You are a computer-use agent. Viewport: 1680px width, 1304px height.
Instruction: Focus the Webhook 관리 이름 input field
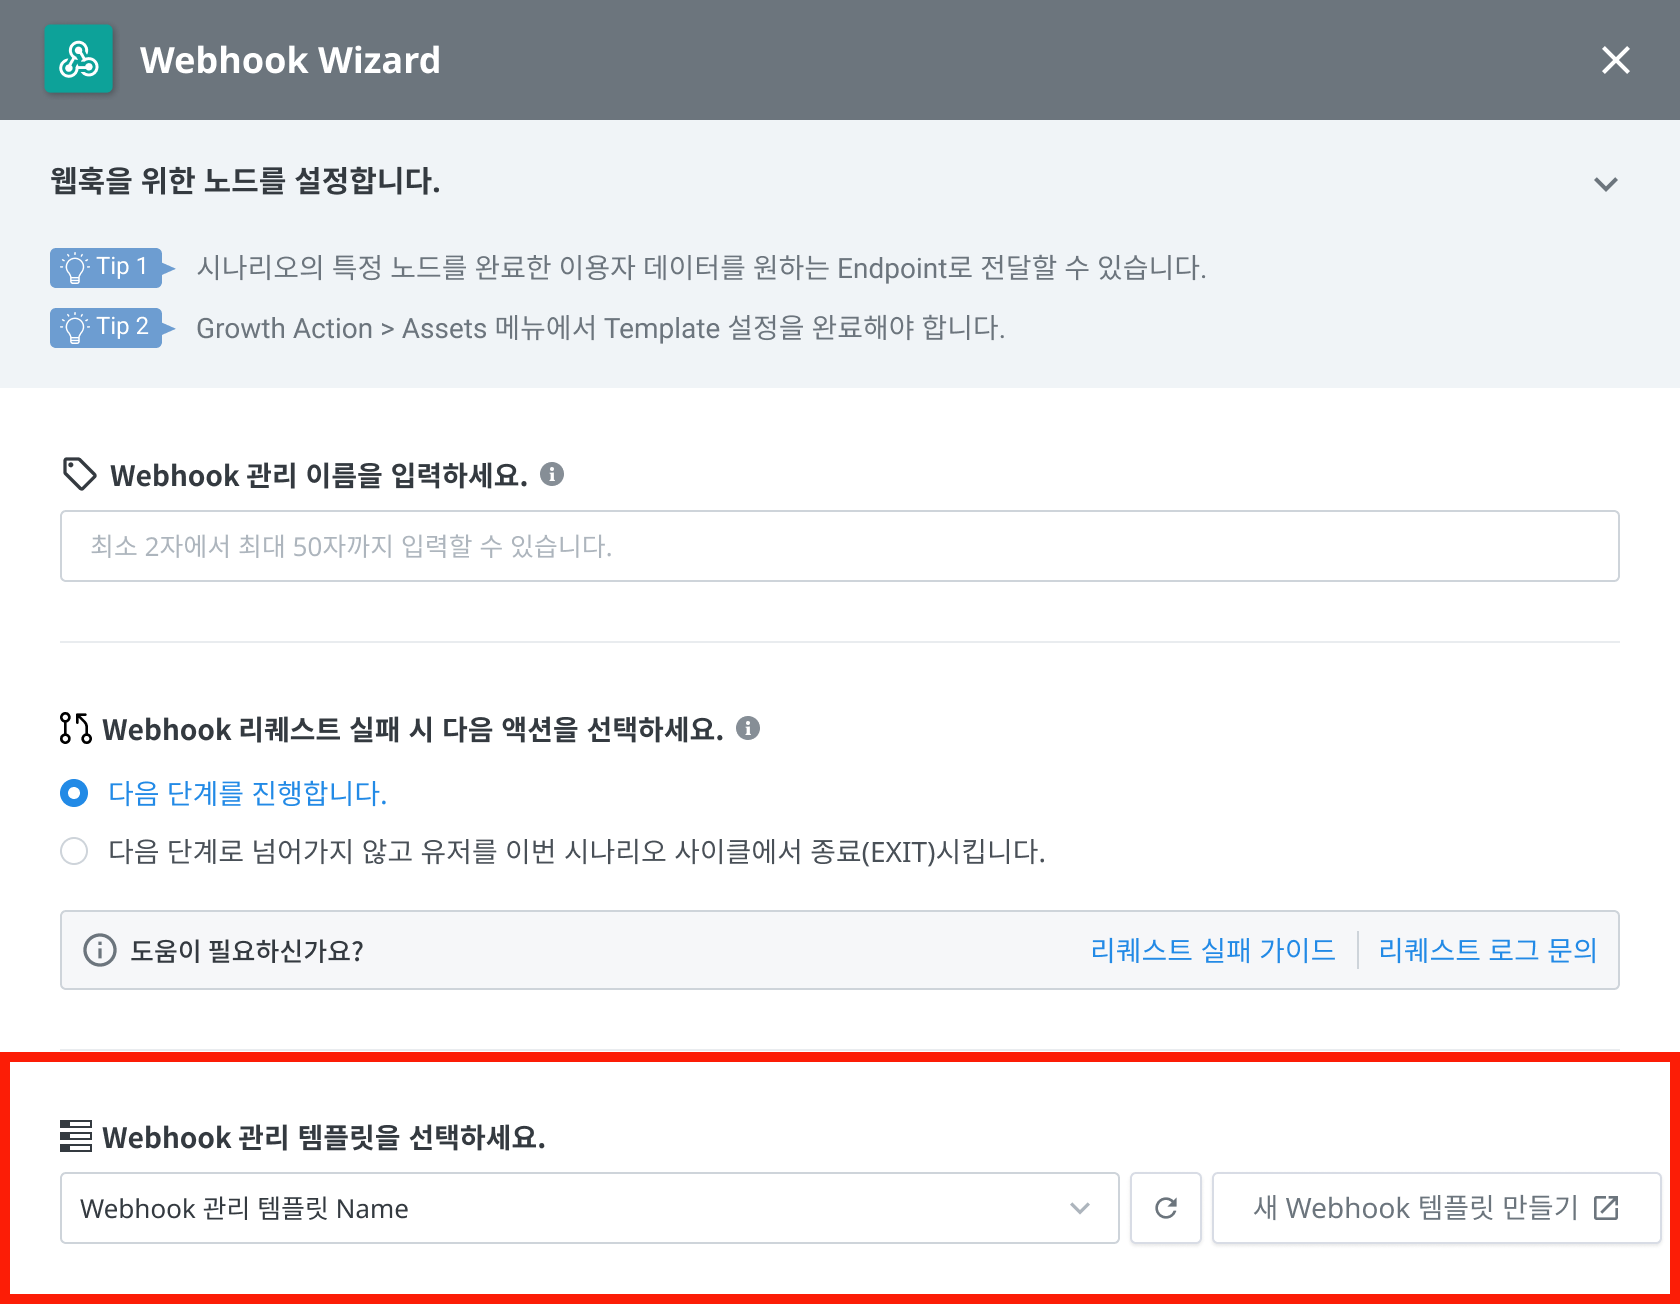coord(840,546)
